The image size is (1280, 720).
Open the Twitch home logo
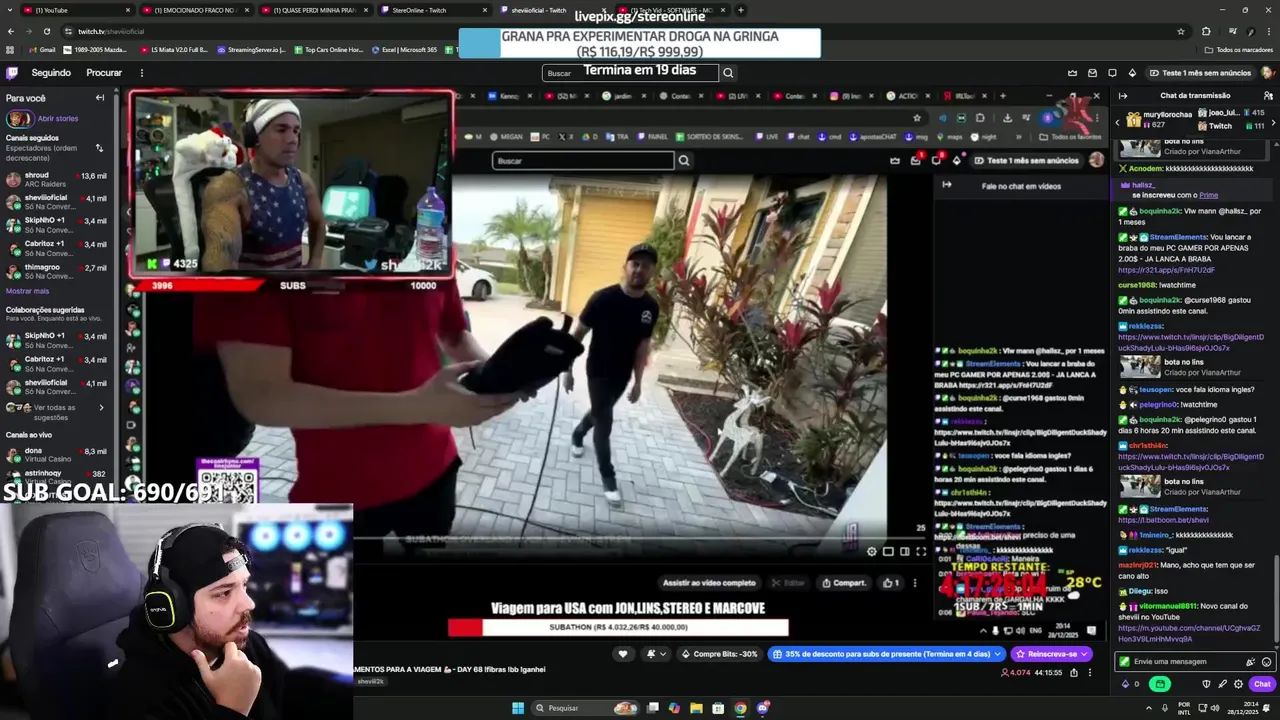click(12, 73)
